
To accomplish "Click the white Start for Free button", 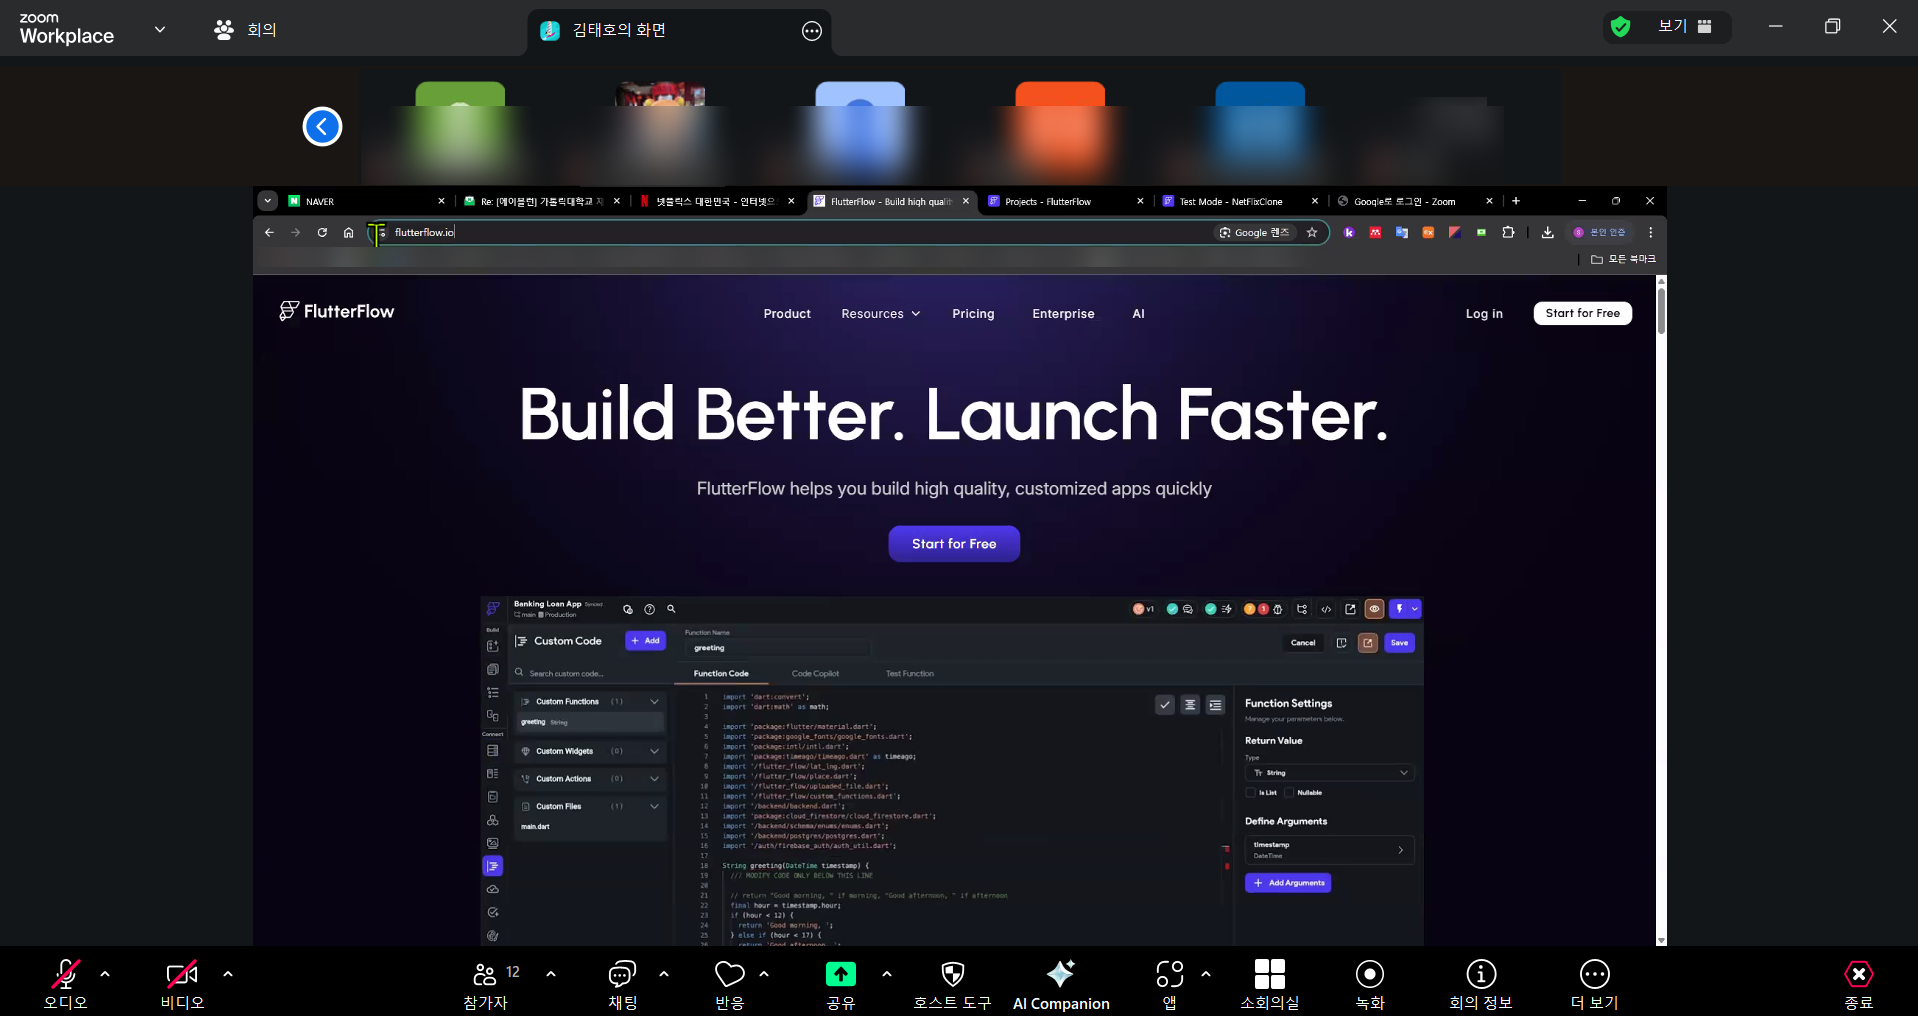I will [1583, 313].
